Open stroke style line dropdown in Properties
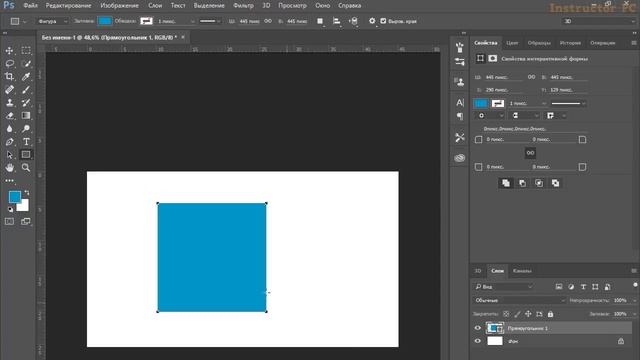Viewport: 640px width, 360px height. pyautogui.click(x=568, y=103)
